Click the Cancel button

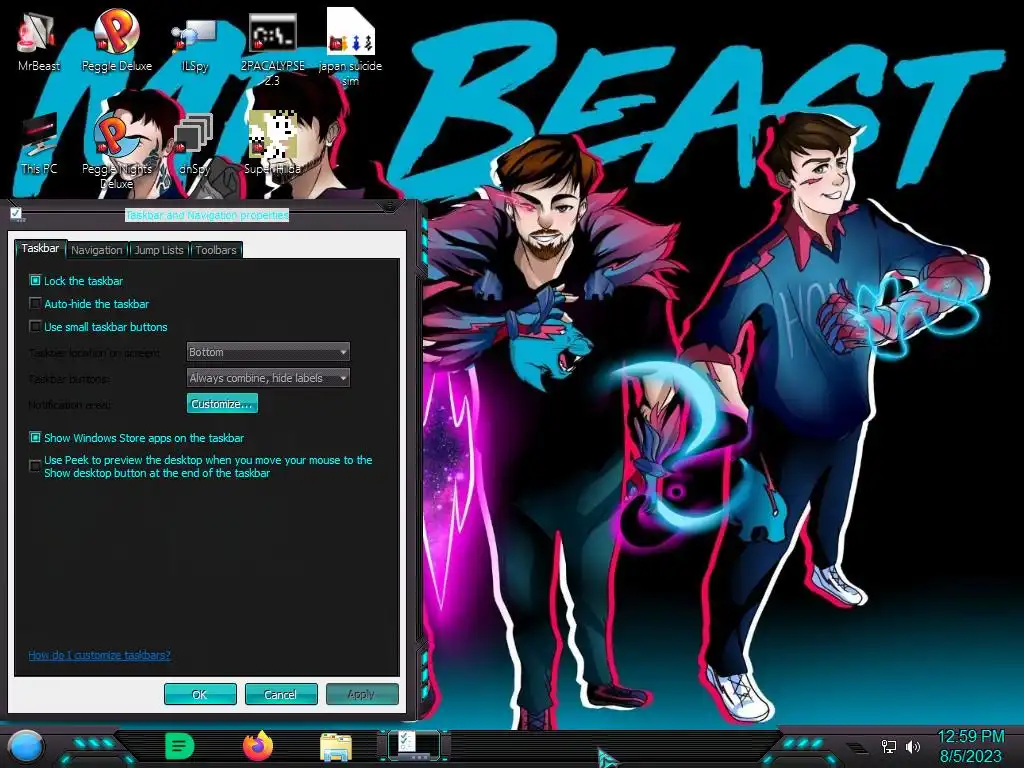point(281,694)
